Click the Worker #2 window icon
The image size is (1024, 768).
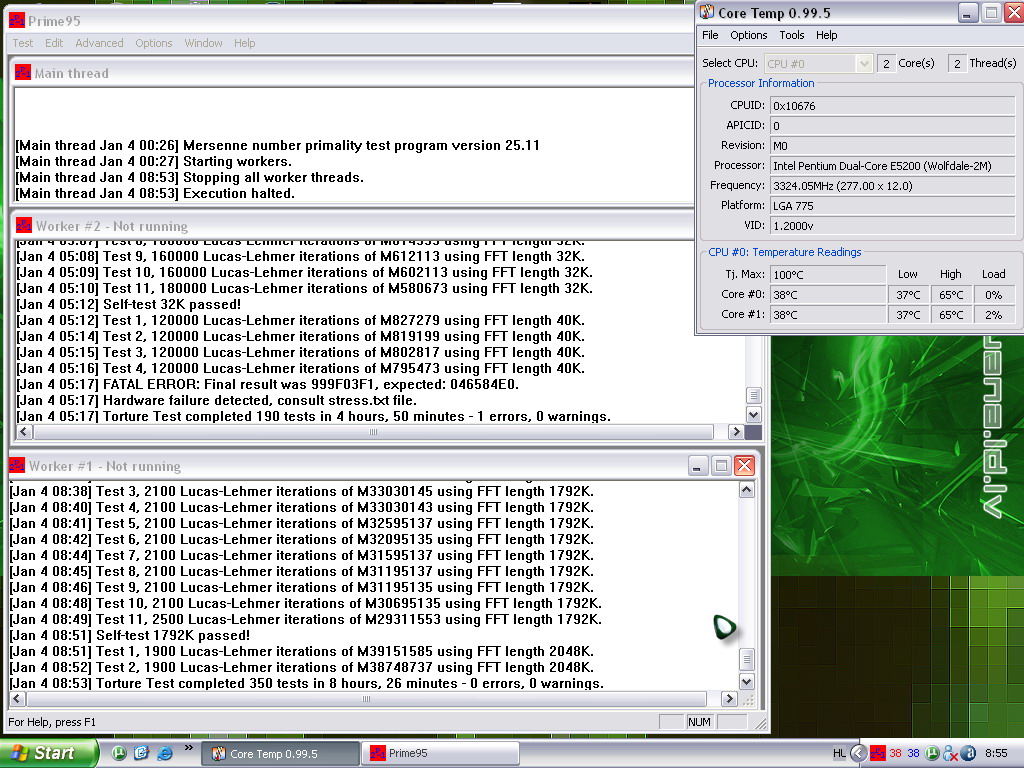[24, 226]
